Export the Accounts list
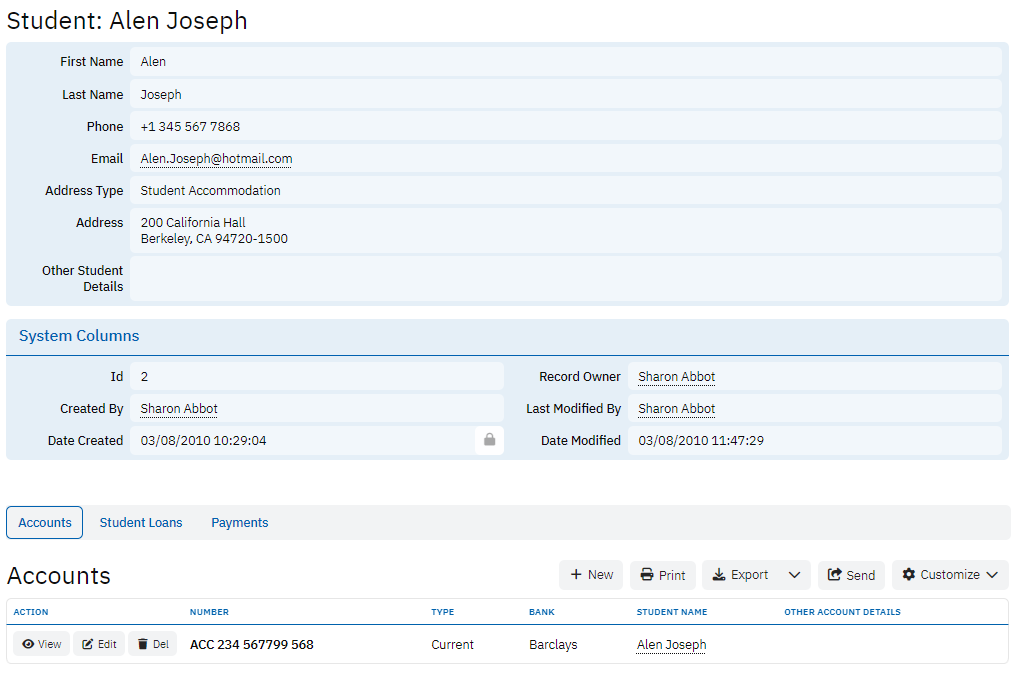 740,575
